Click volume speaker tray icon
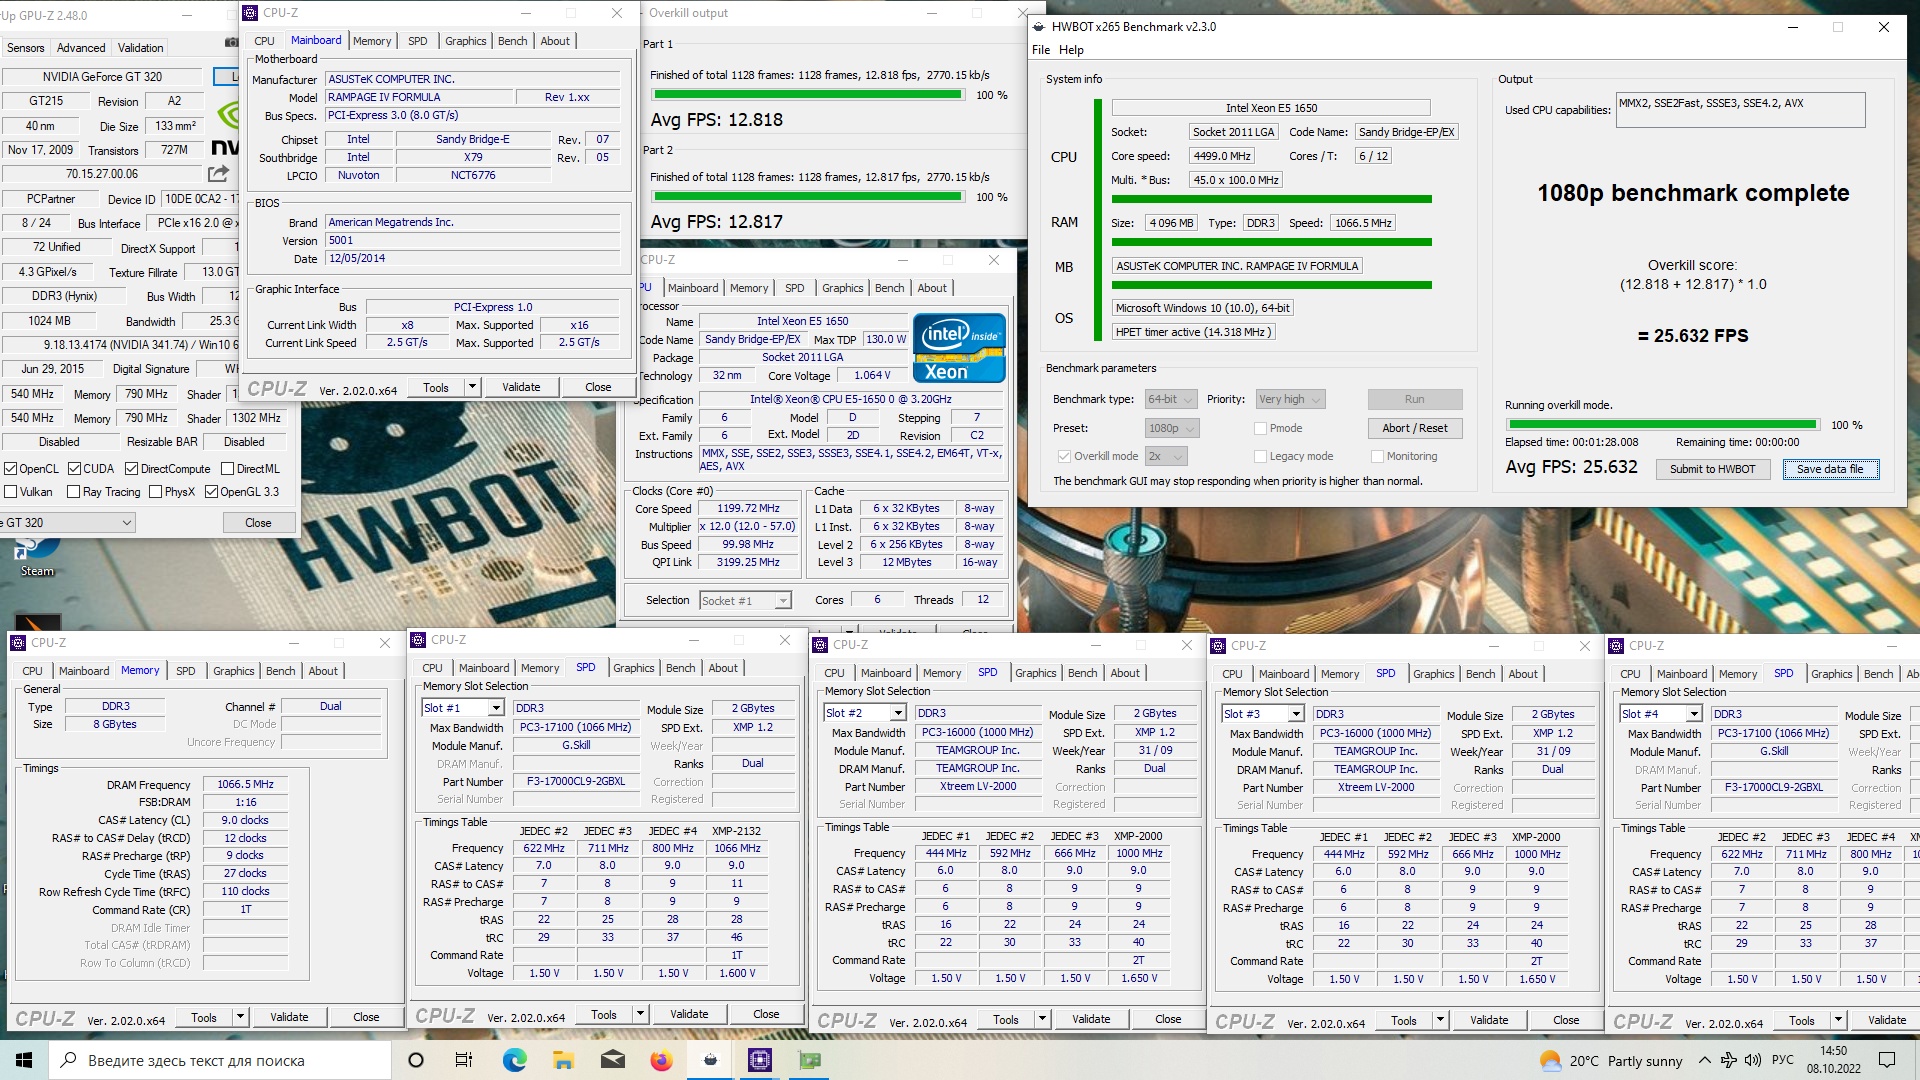 pyautogui.click(x=1752, y=1060)
